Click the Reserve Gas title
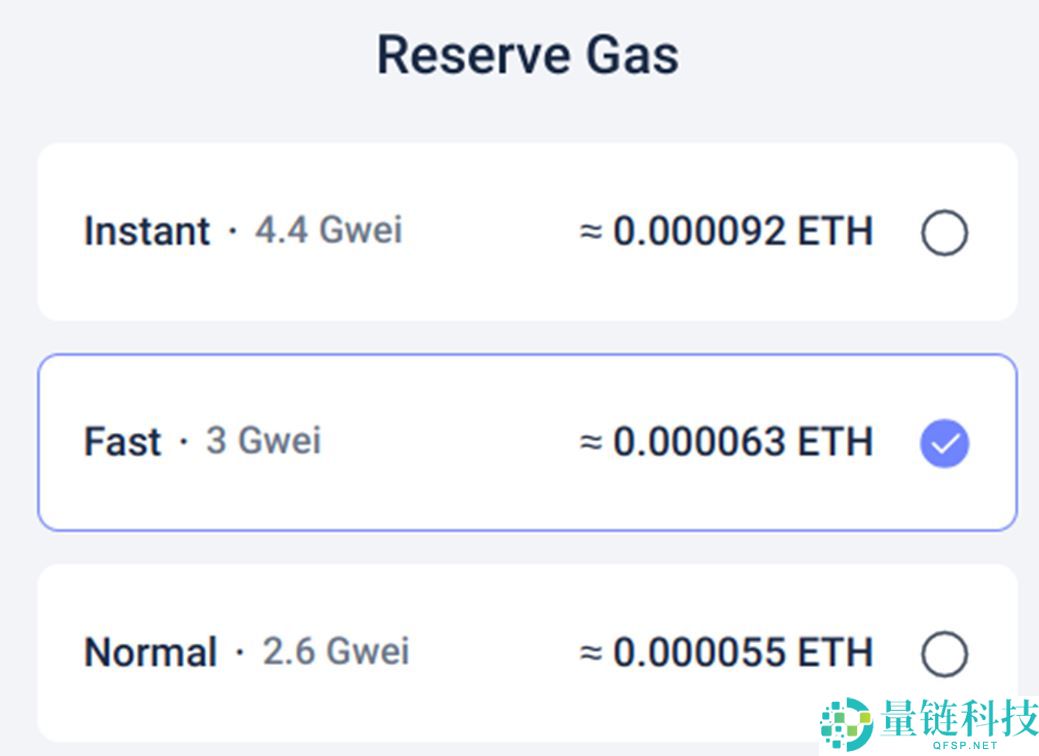Screen dimensions: 1039x756 coord(528,54)
